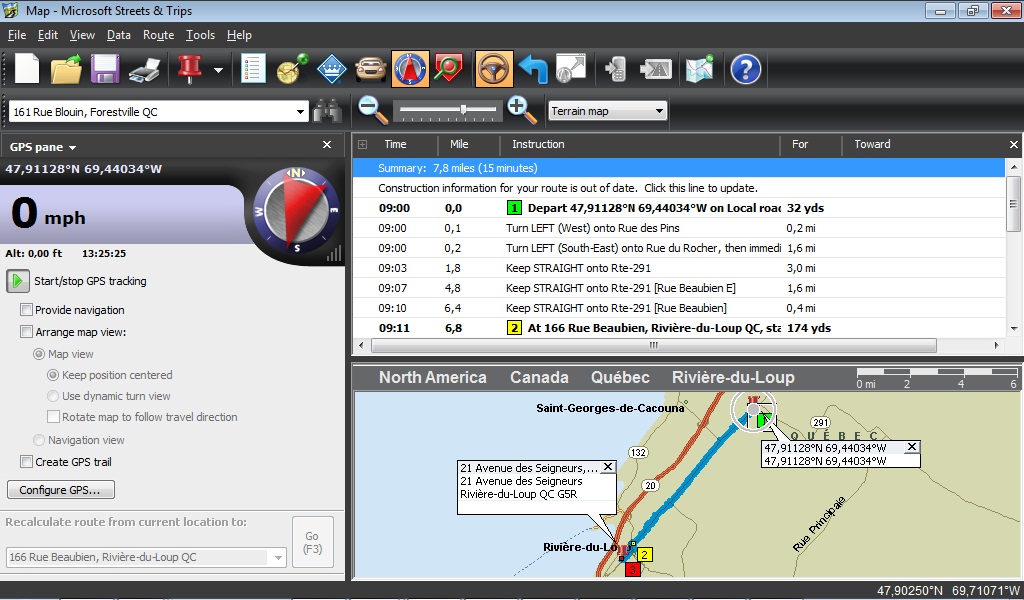Click the binoculars Find button
Image resolution: width=1024 pixels, height=600 pixels.
click(327, 111)
